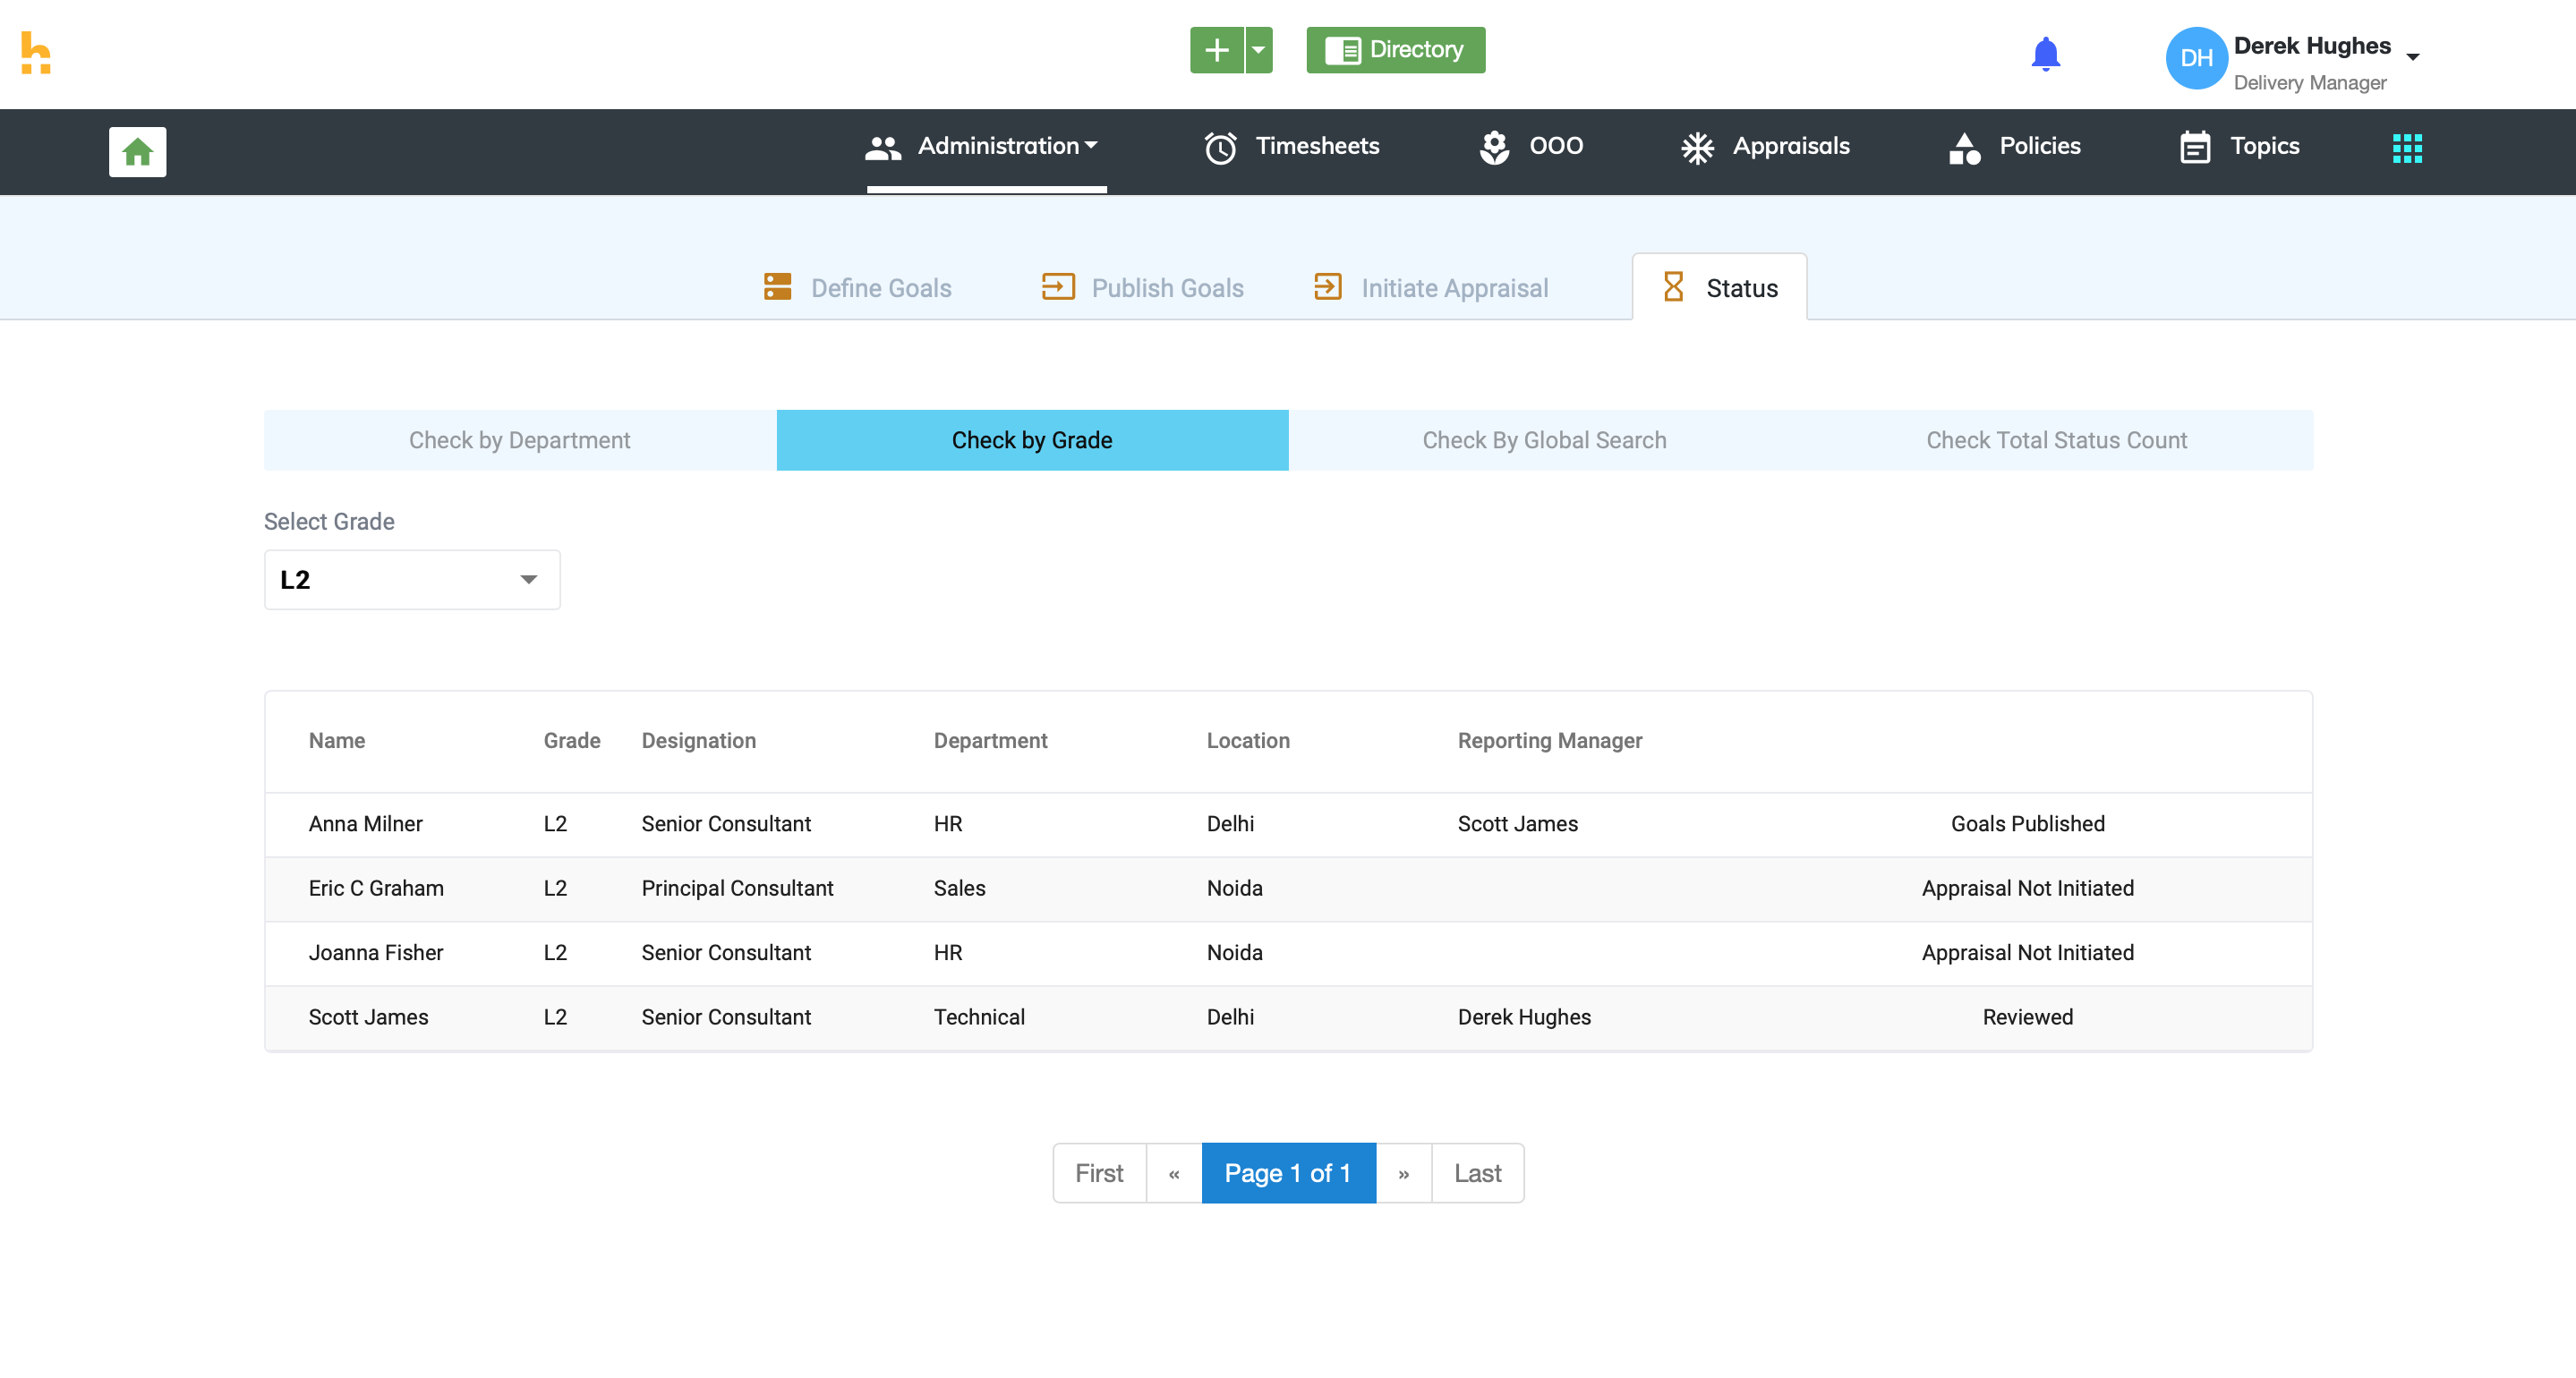
Task: Select the Status tab
Action: (x=1719, y=288)
